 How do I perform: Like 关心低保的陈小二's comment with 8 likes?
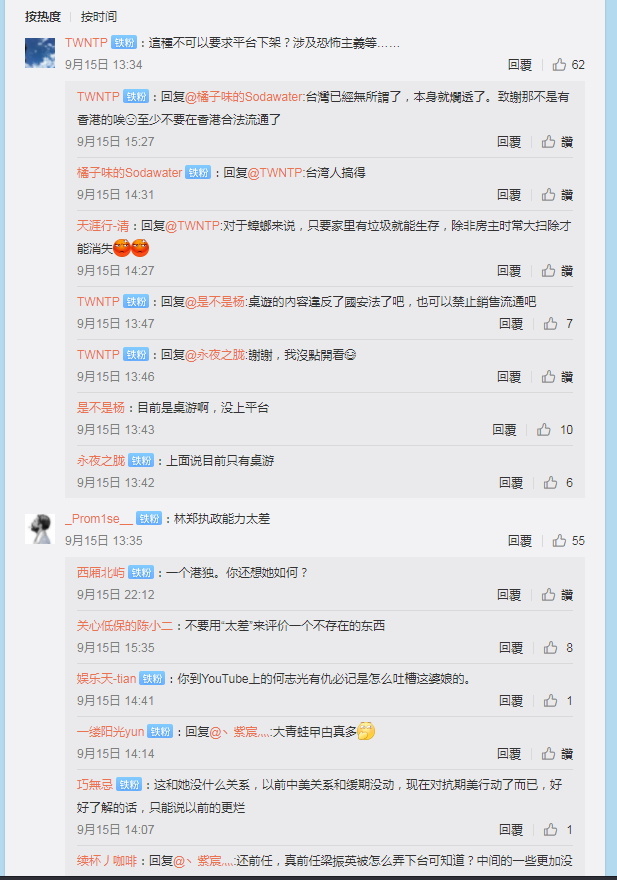click(x=550, y=648)
